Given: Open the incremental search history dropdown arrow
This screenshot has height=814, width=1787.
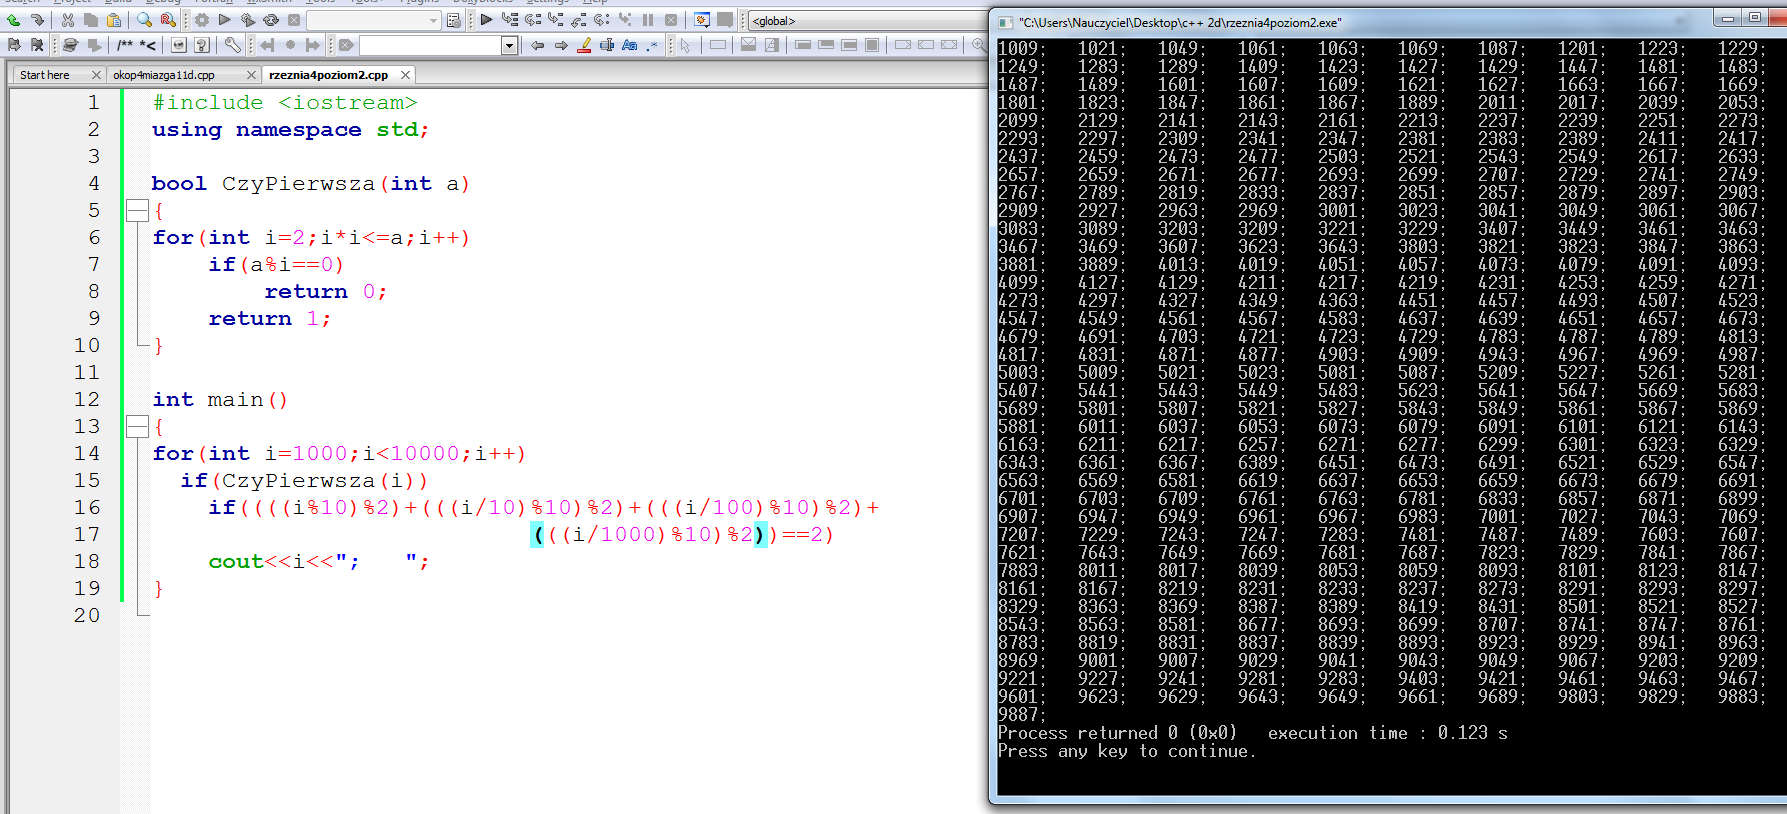Looking at the screenshot, I should pyautogui.click(x=509, y=45).
